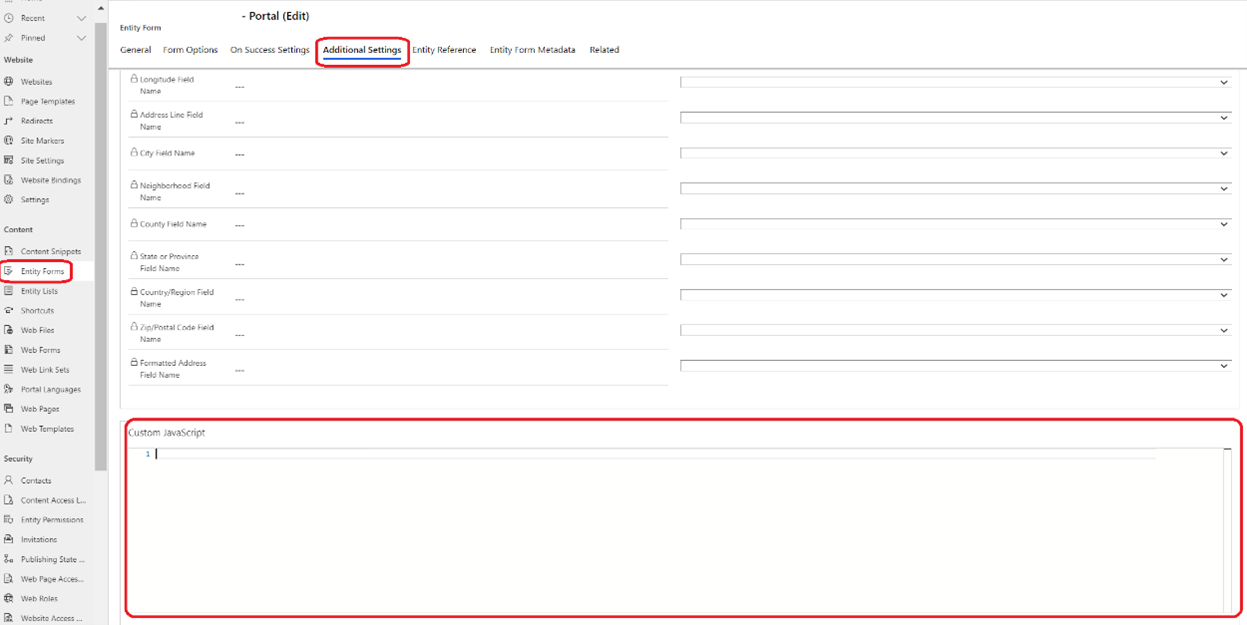Open the Formatted Address Field Name dropdown

pyautogui.click(x=955, y=366)
